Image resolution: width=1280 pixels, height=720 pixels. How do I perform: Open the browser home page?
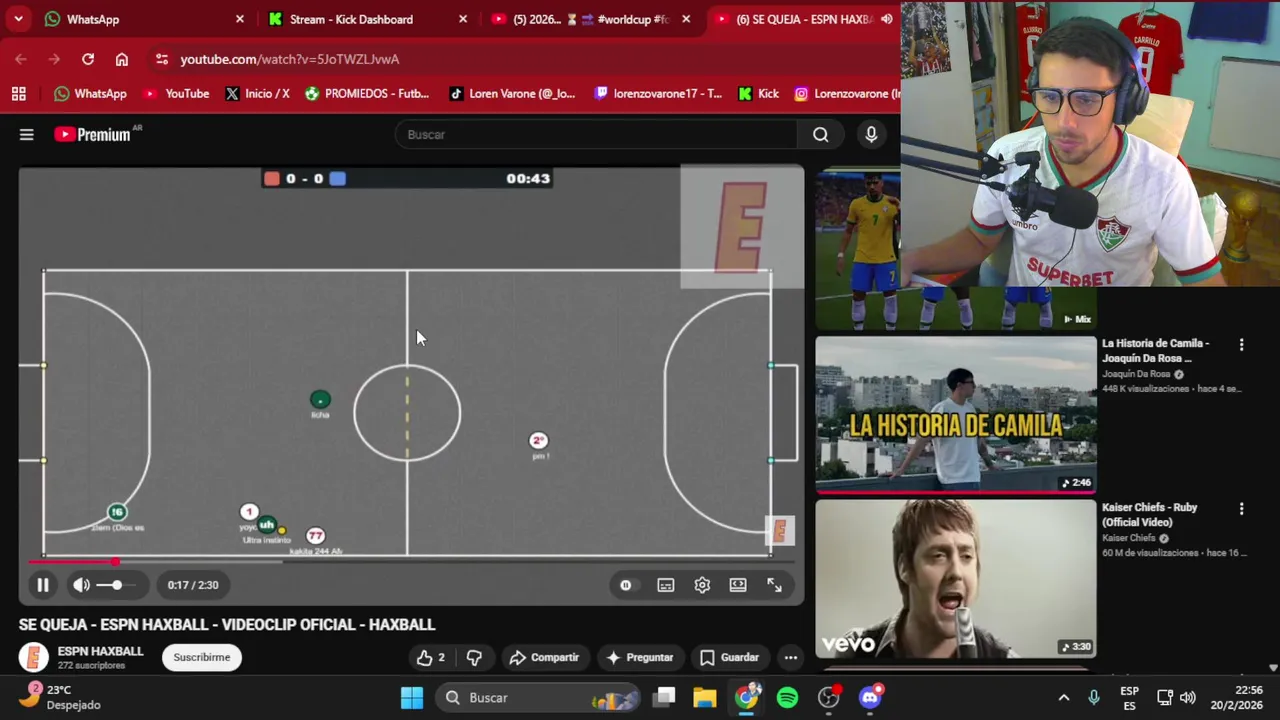122,59
